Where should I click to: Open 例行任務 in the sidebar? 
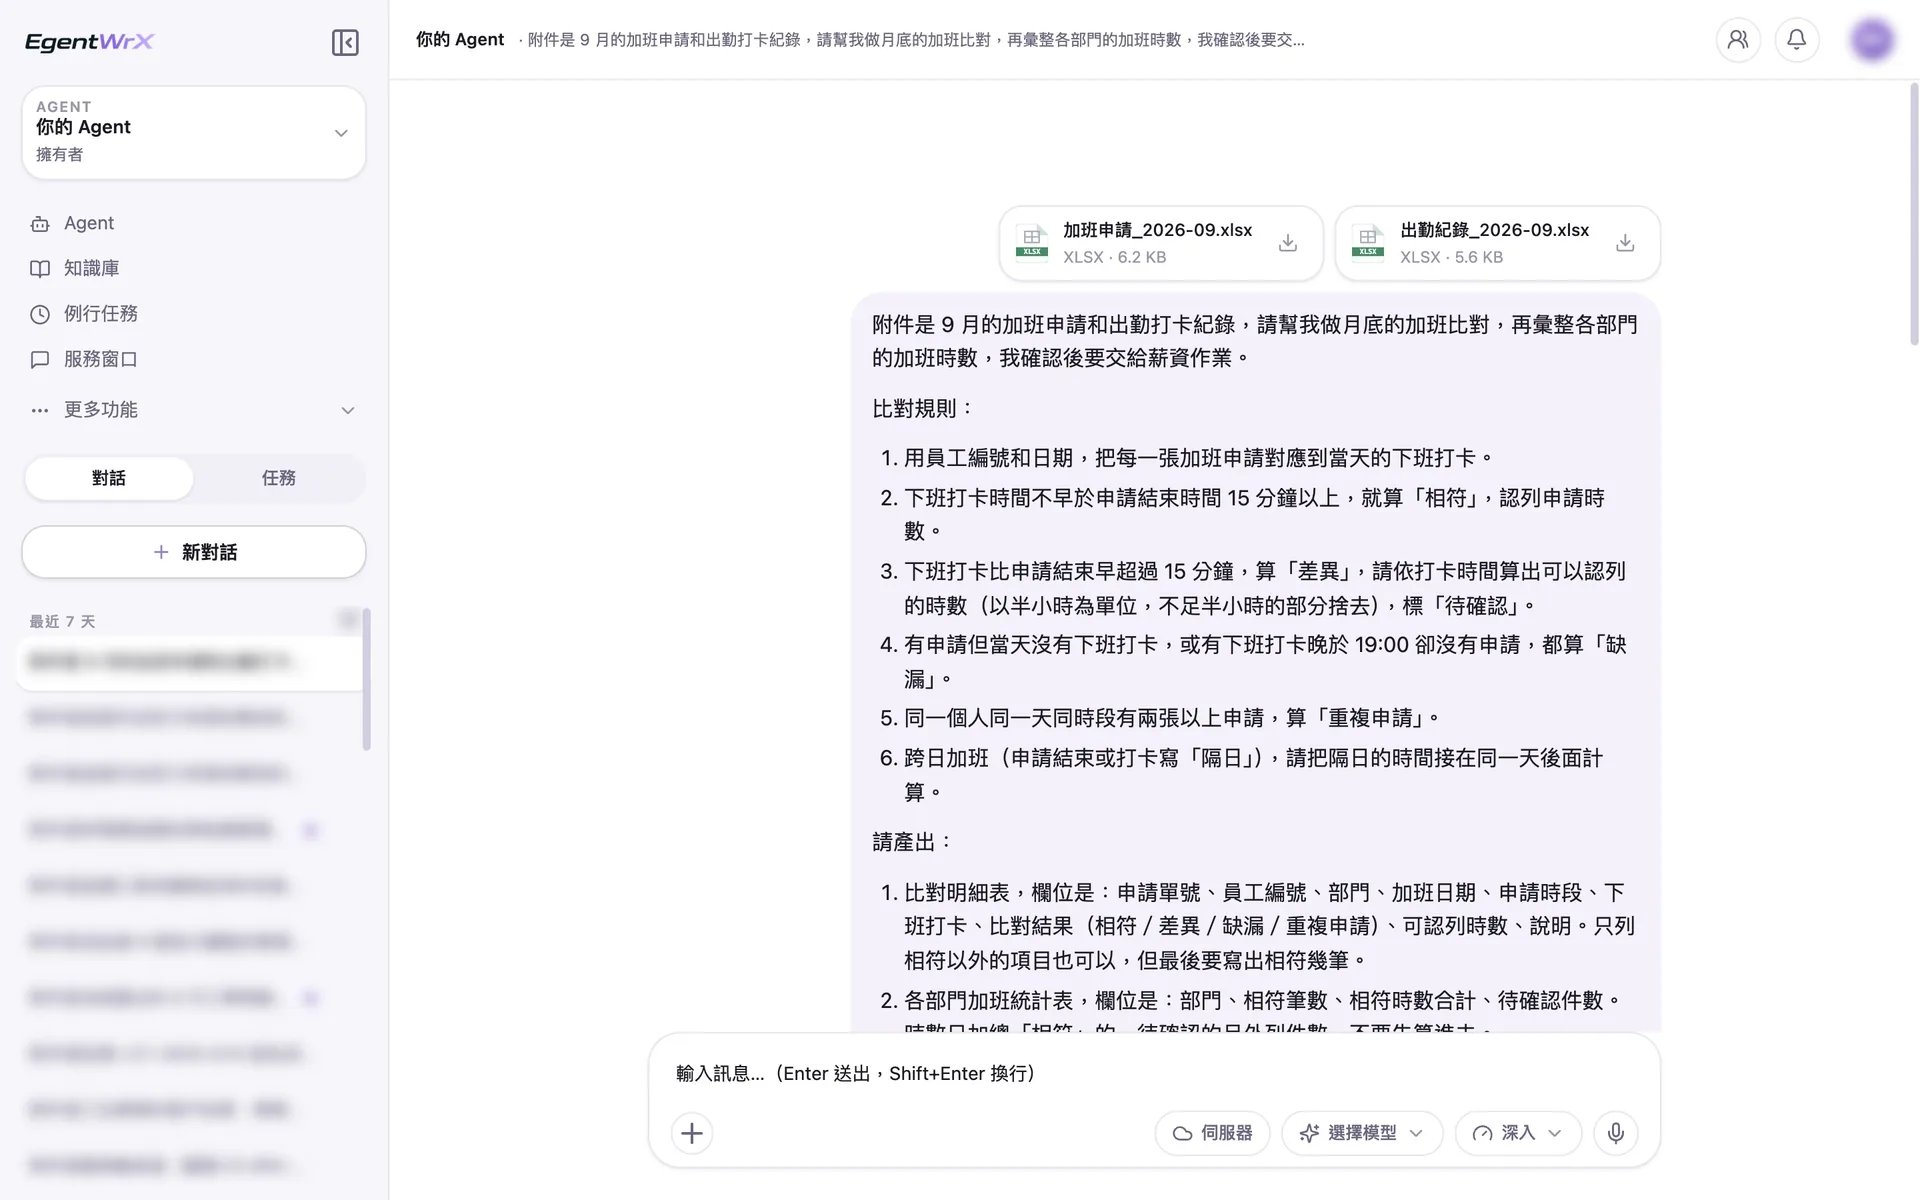coord(194,314)
